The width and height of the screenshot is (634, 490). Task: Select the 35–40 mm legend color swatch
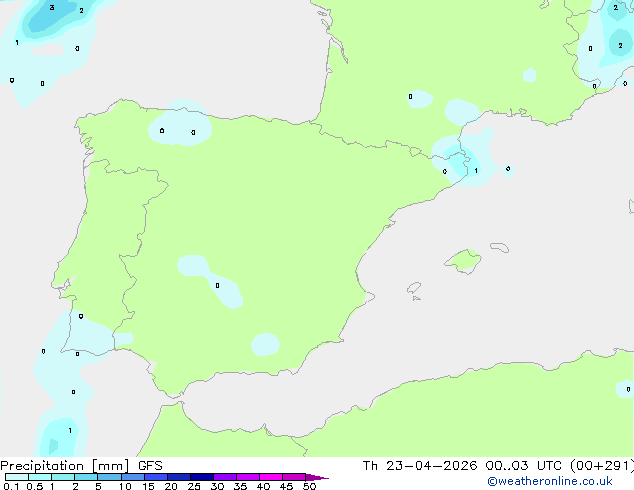248,477
